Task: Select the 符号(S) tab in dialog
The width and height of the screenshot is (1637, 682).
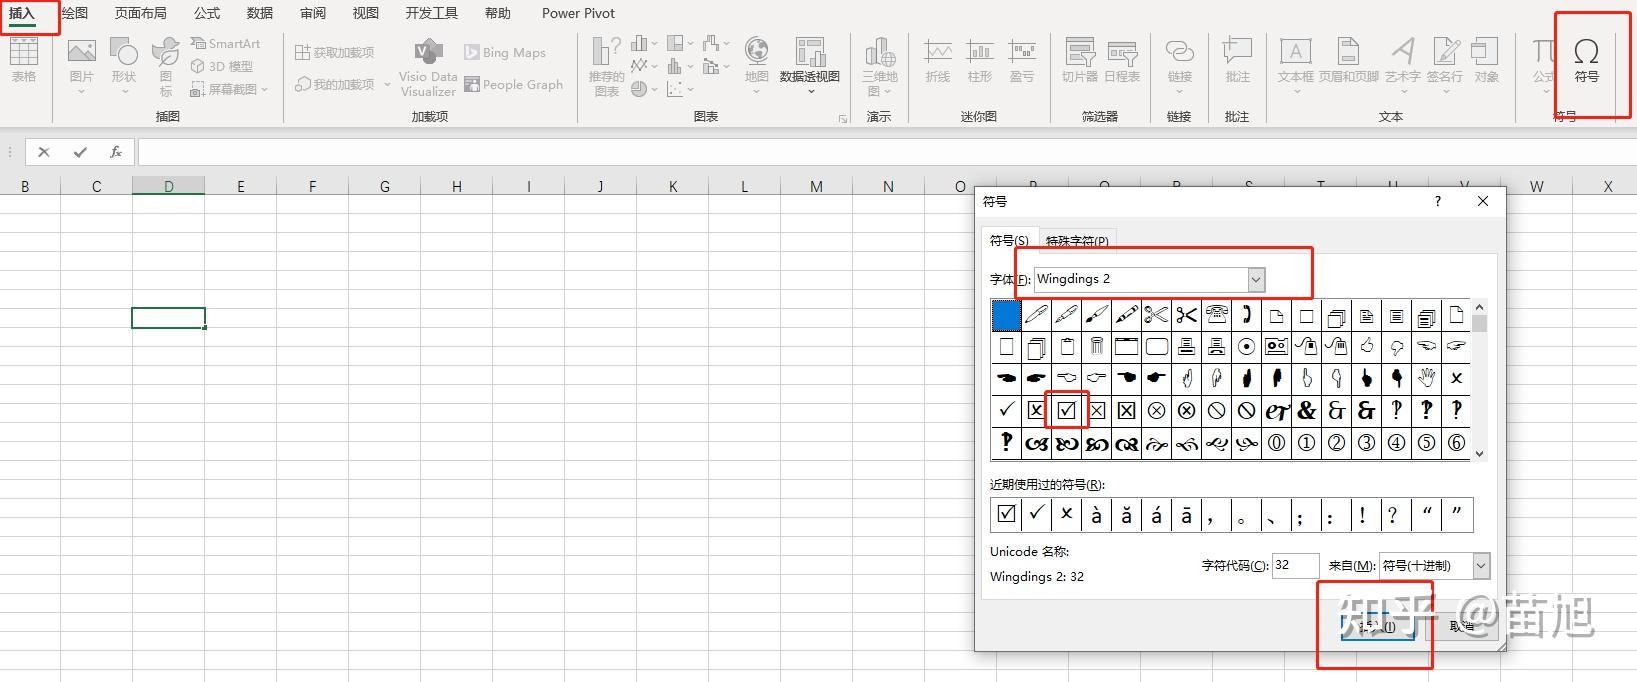Action: [x=1009, y=241]
